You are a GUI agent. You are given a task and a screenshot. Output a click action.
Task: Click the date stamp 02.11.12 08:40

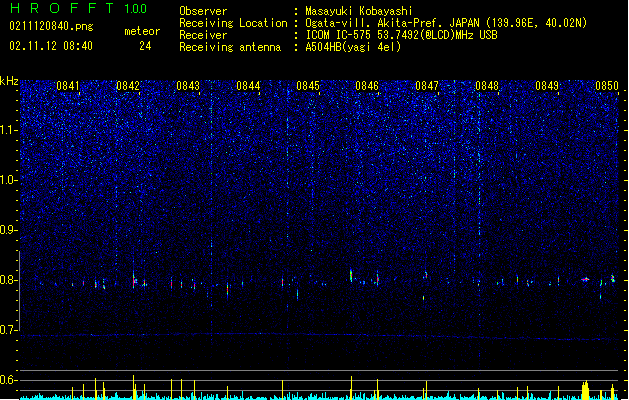pos(51,46)
